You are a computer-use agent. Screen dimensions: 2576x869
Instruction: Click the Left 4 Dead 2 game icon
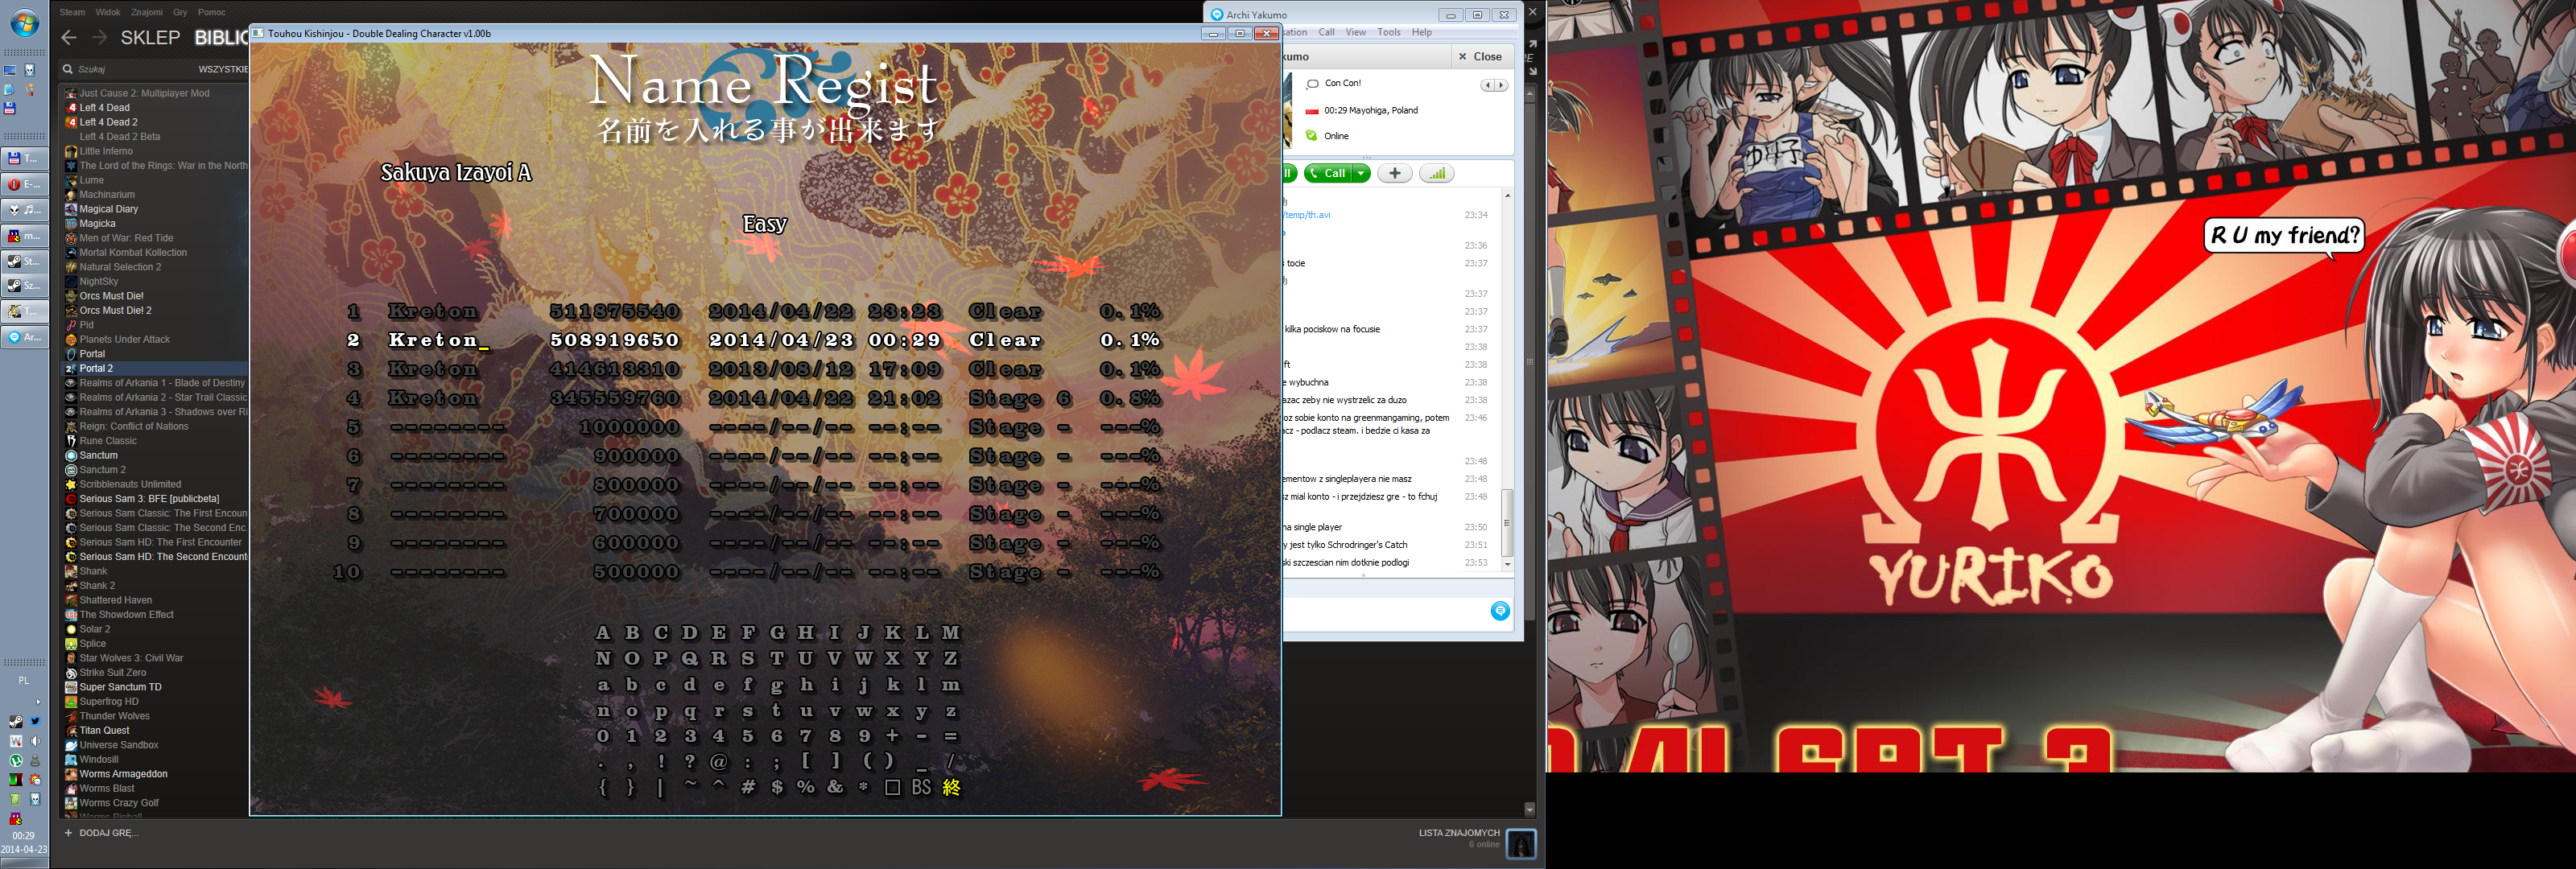(x=71, y=122)
